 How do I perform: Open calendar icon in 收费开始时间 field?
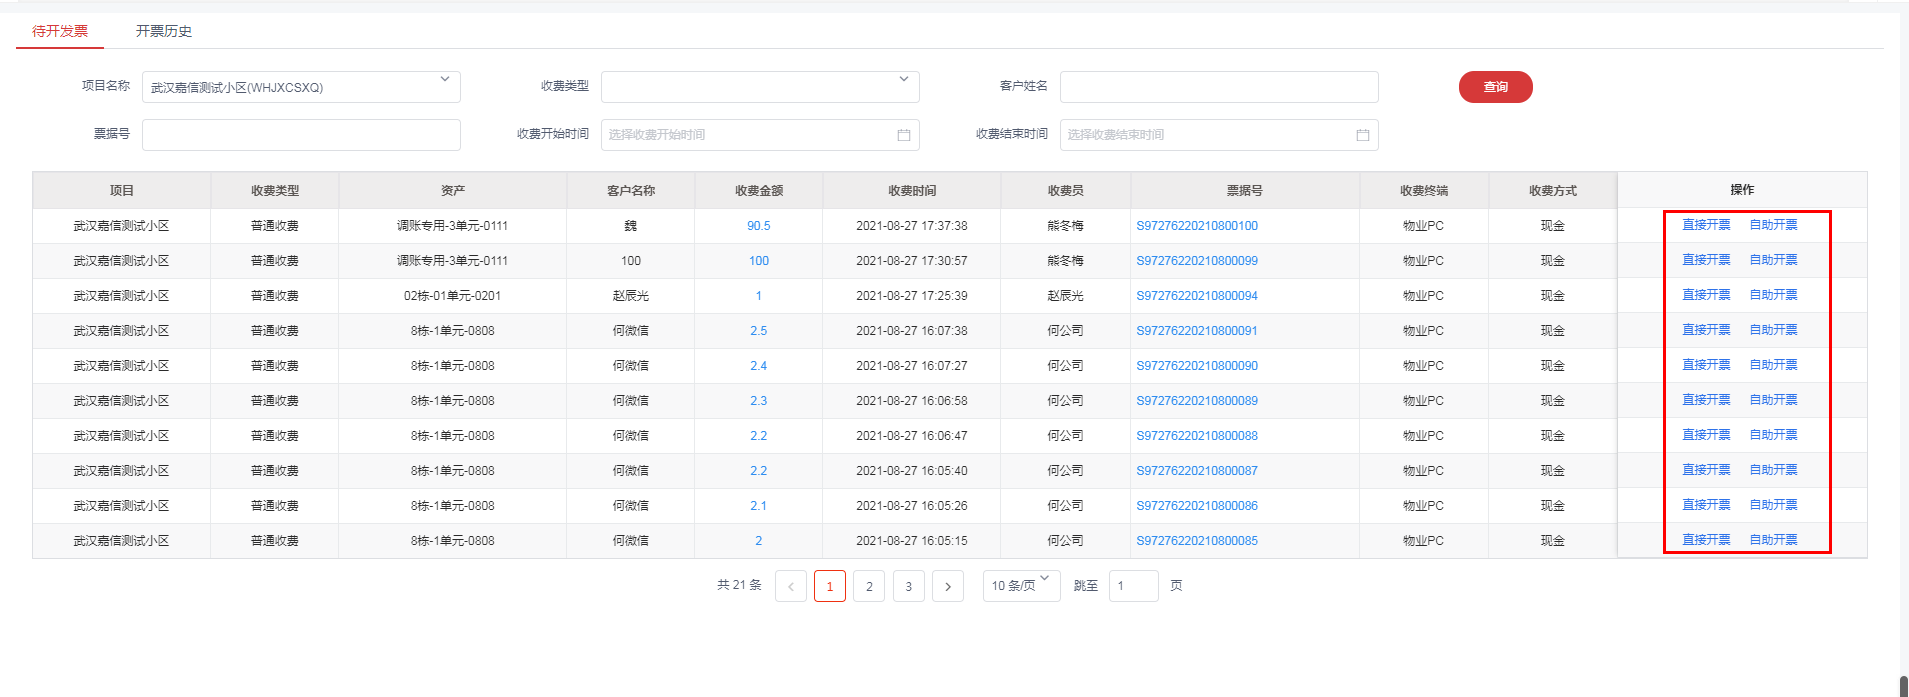(903, 135)
